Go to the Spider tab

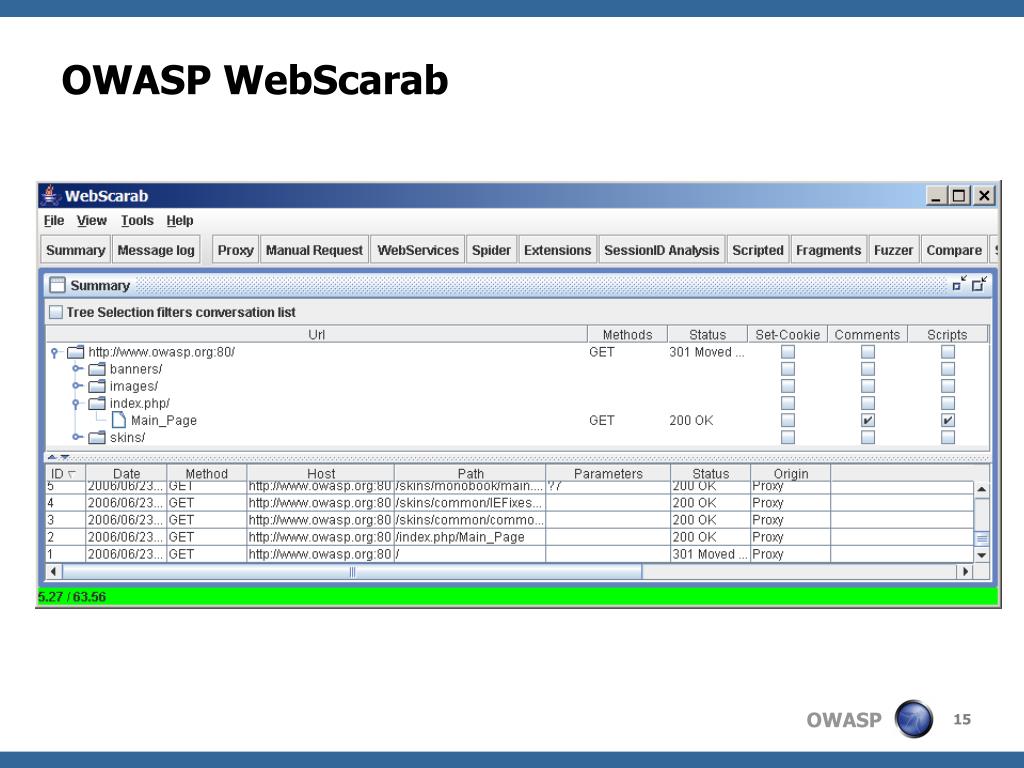(x=491, y=250)
